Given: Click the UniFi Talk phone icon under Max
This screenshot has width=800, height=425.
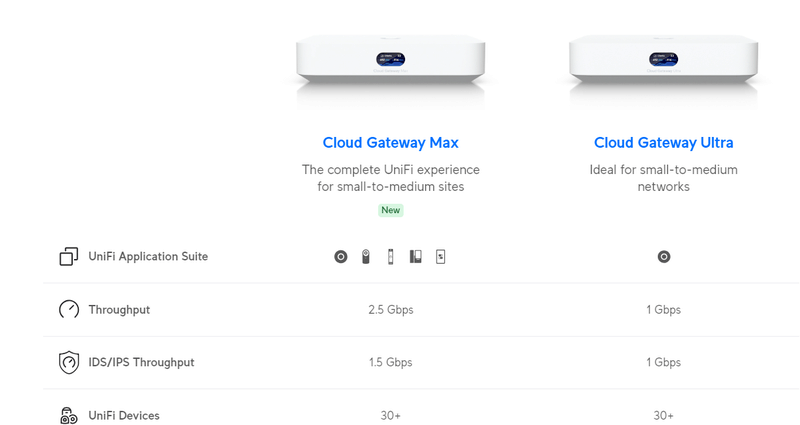Looking at the screenshot, I should click(416, 257).
